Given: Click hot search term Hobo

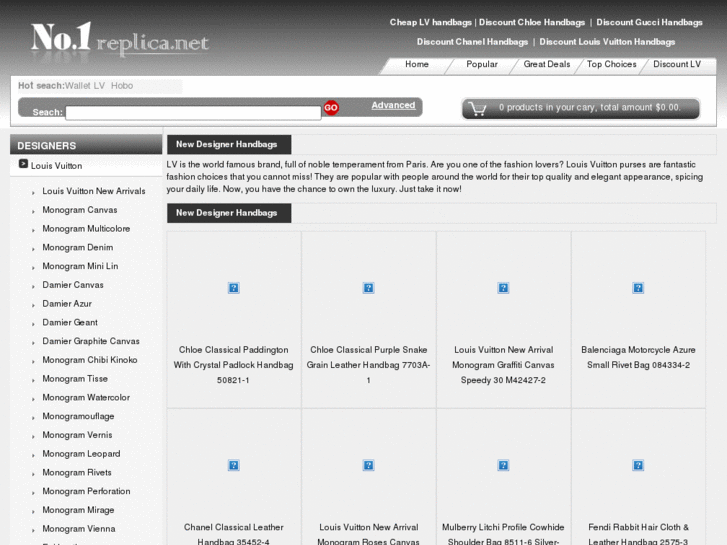Looking at the screenshot, I should click(122, 86).
